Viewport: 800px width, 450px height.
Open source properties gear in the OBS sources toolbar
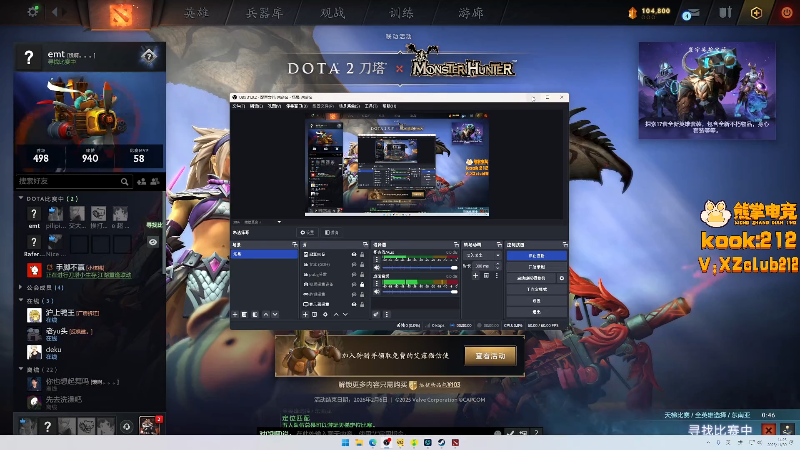pyautogui.click(x=325, y=314)
